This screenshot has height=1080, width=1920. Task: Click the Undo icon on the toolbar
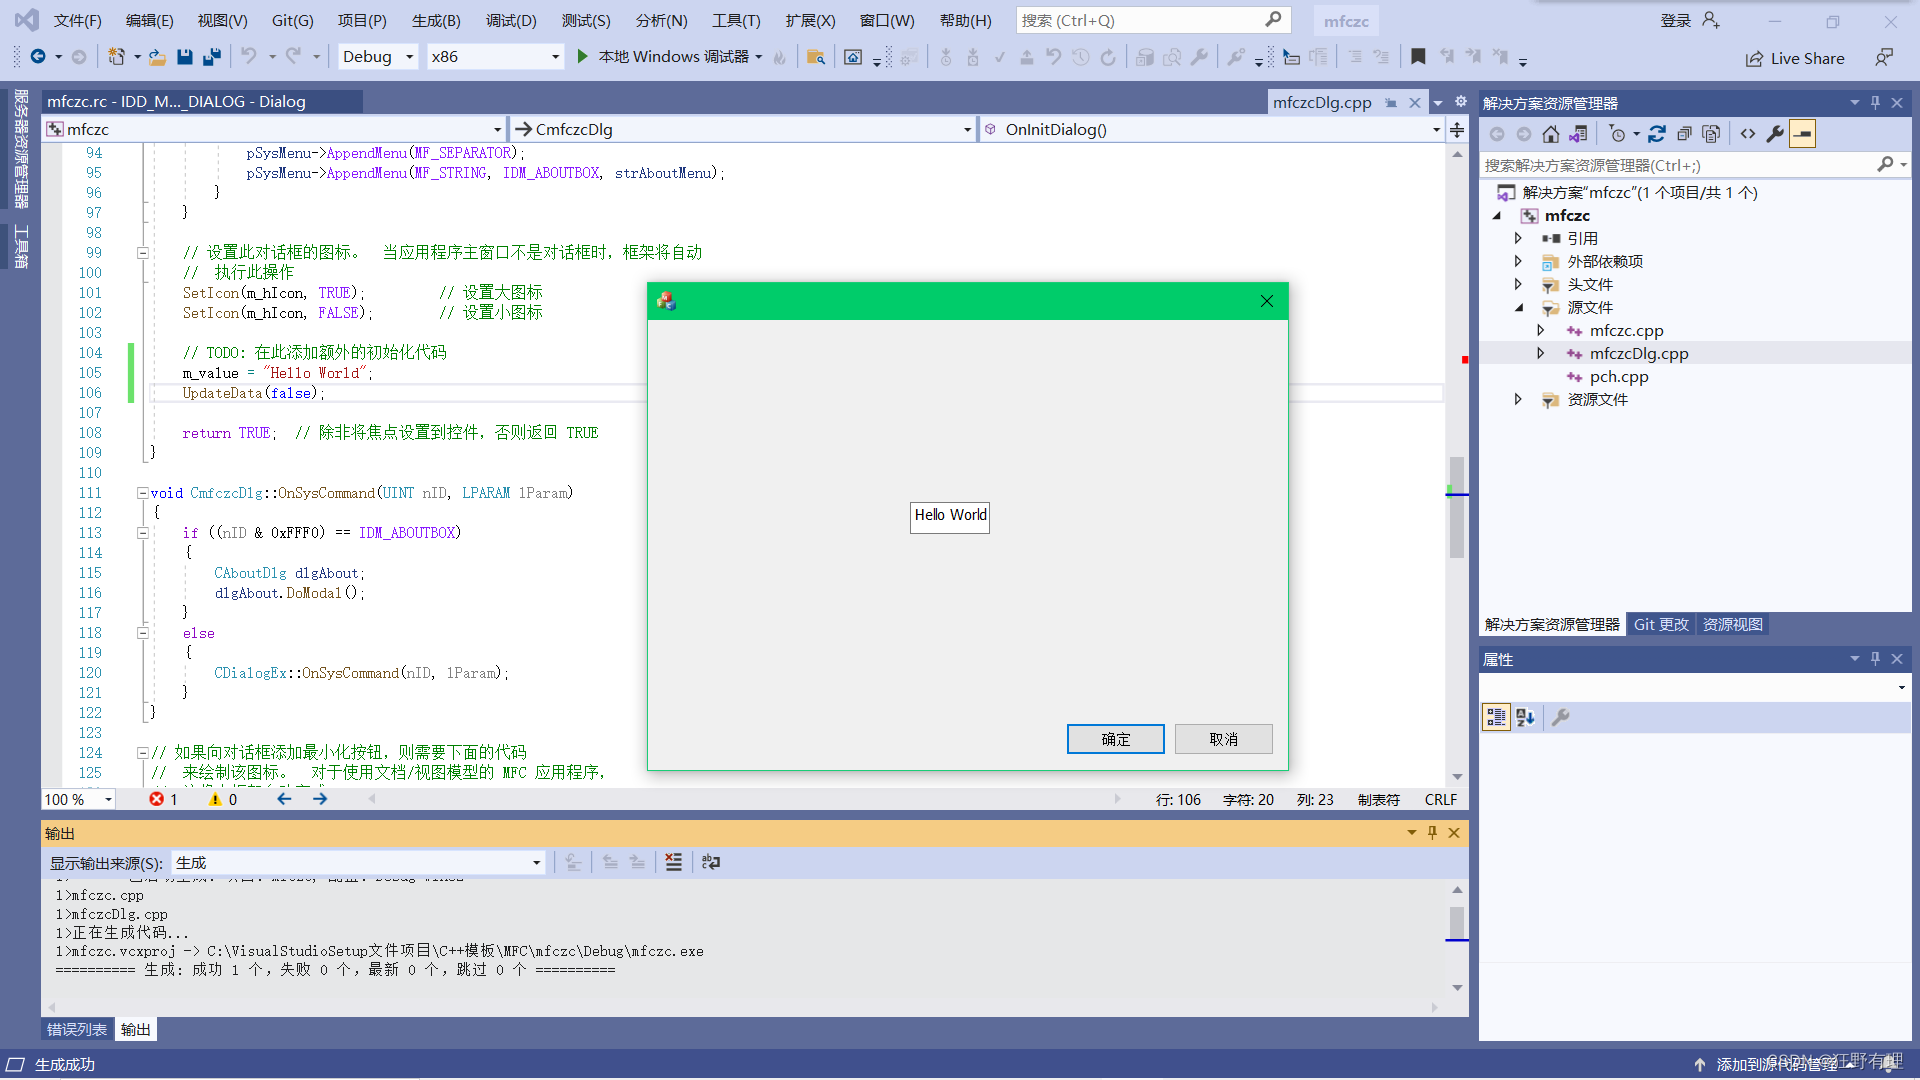point(249,57)
